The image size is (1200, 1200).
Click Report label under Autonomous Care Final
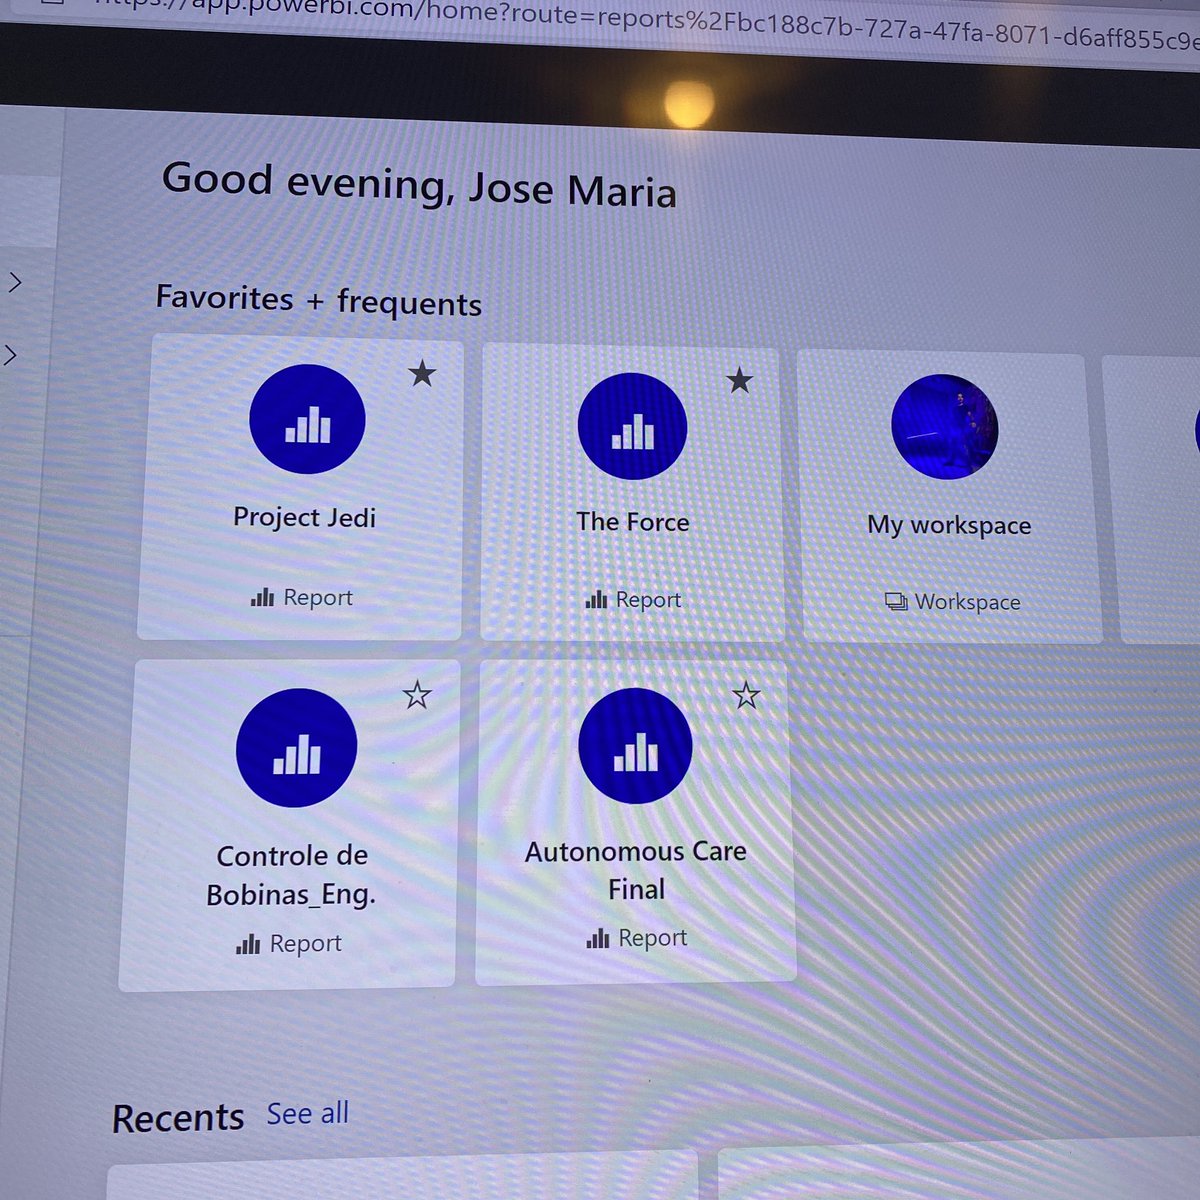(637, 937)
